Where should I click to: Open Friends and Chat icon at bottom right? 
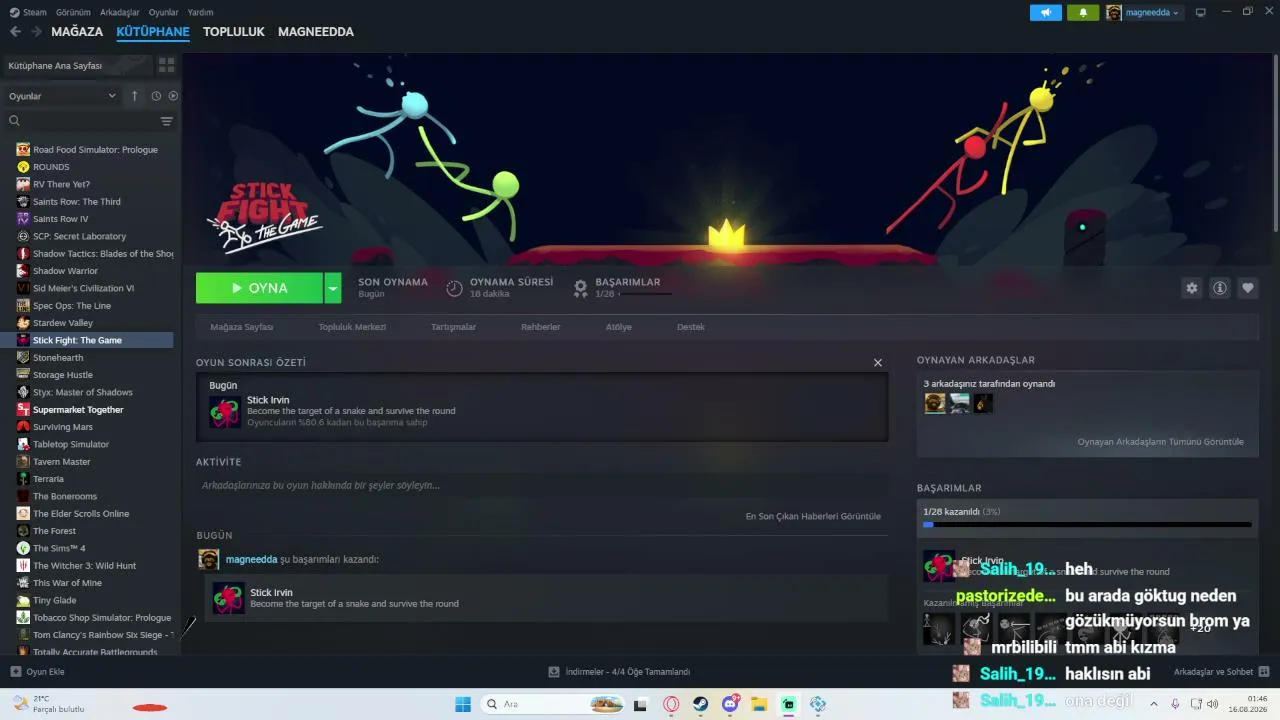click(x=1263, y=672)
